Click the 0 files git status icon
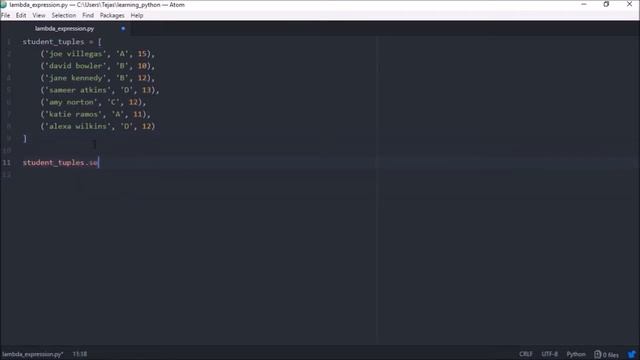Screen dimensions: 640x360 (x=606, y=354)
